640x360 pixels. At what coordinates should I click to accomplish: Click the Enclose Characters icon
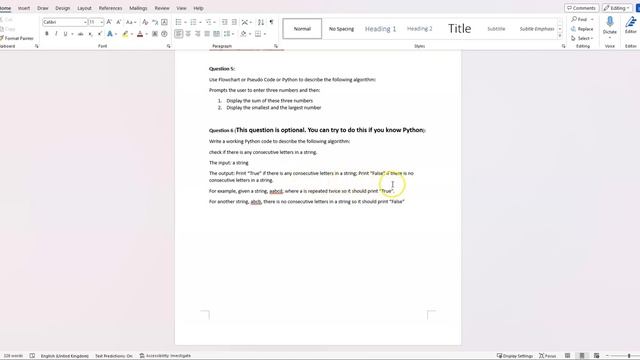tap(164, 34)
